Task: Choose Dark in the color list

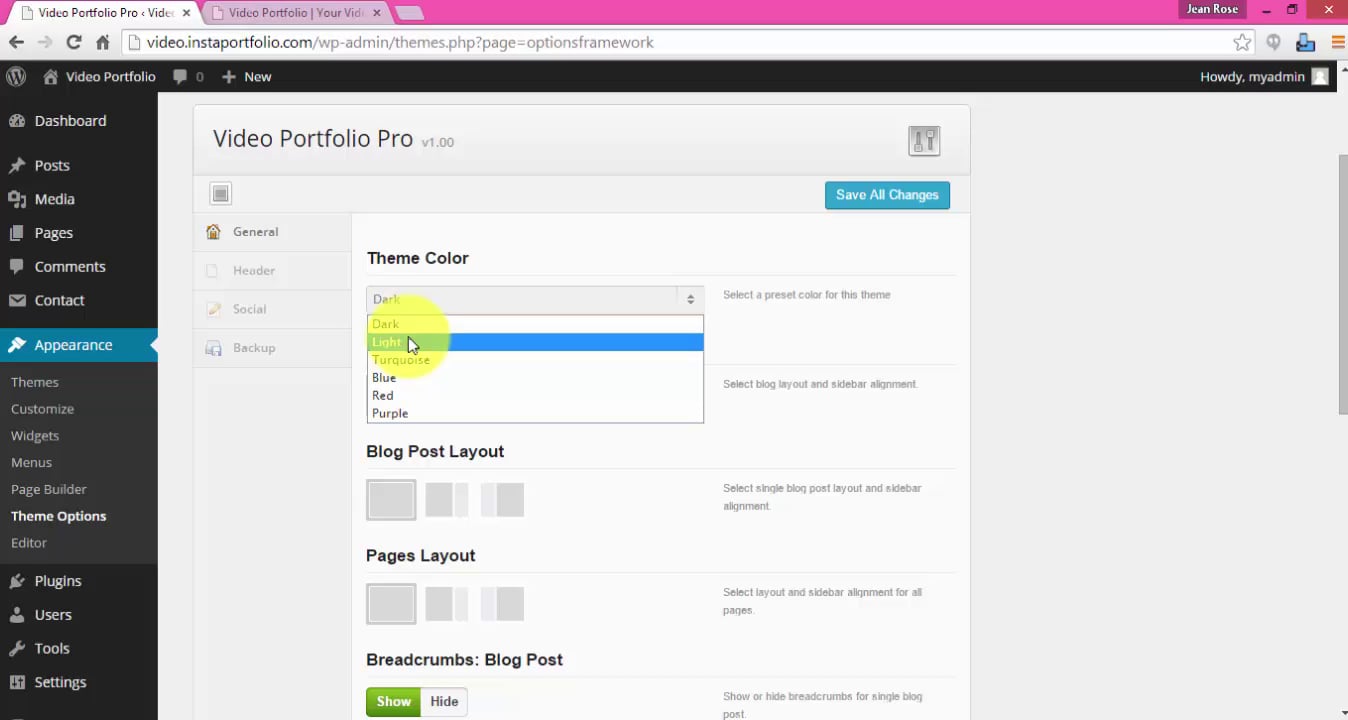Action: coord(535,324)
